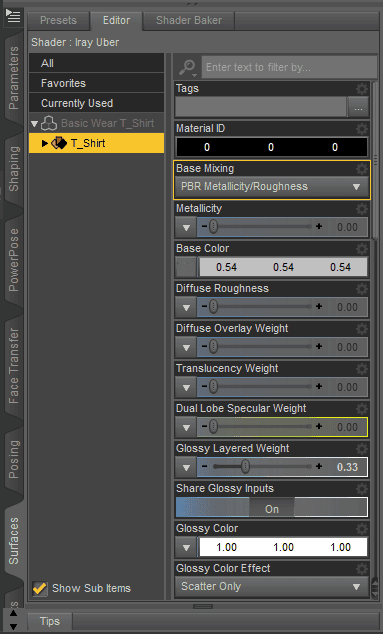This screenshot has width=383, height=634.
Task: Open the Surfaces side tab
Action: [x=14, y=541]
